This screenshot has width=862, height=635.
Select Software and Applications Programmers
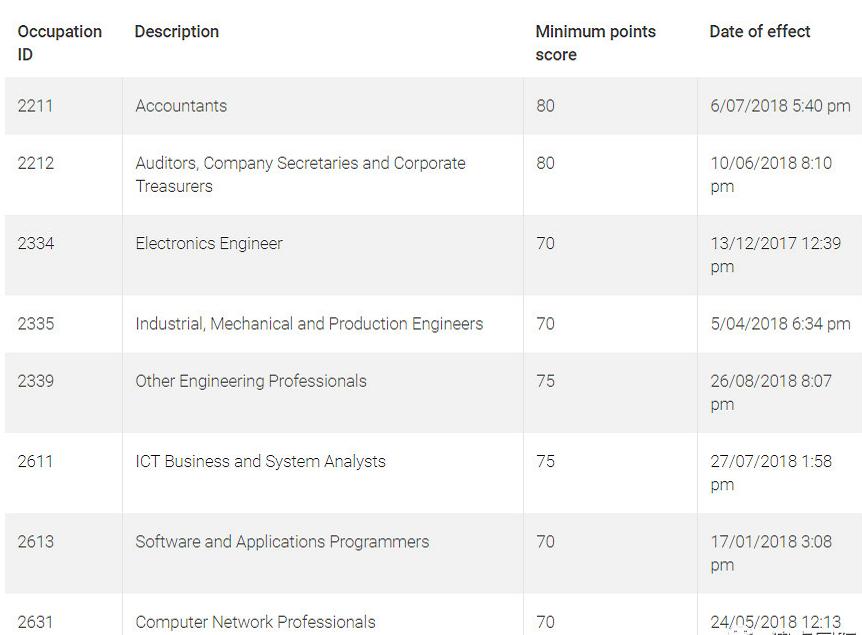click(282, 542)
